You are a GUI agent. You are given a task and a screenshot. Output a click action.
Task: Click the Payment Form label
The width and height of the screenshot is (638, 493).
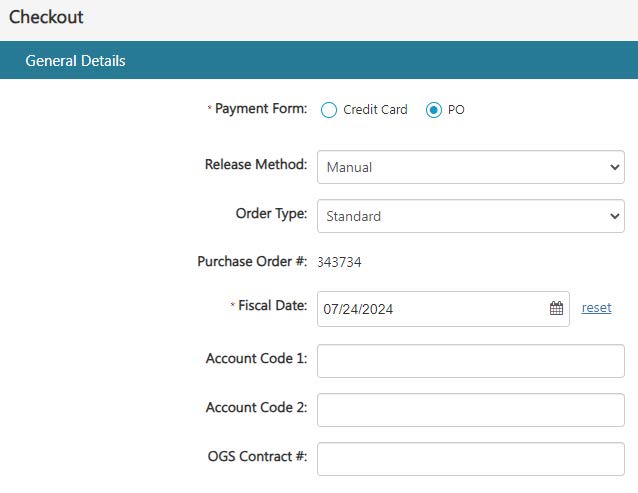click(x=261, y=109)
